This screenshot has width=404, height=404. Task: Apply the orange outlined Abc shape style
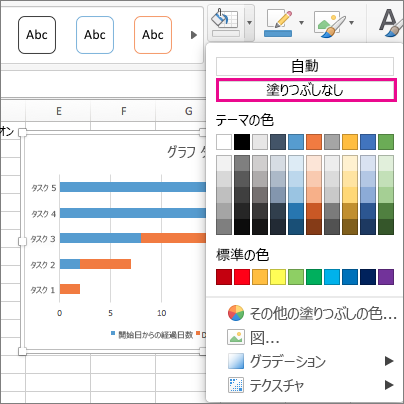pyautogui.click(x=153, y=35)
